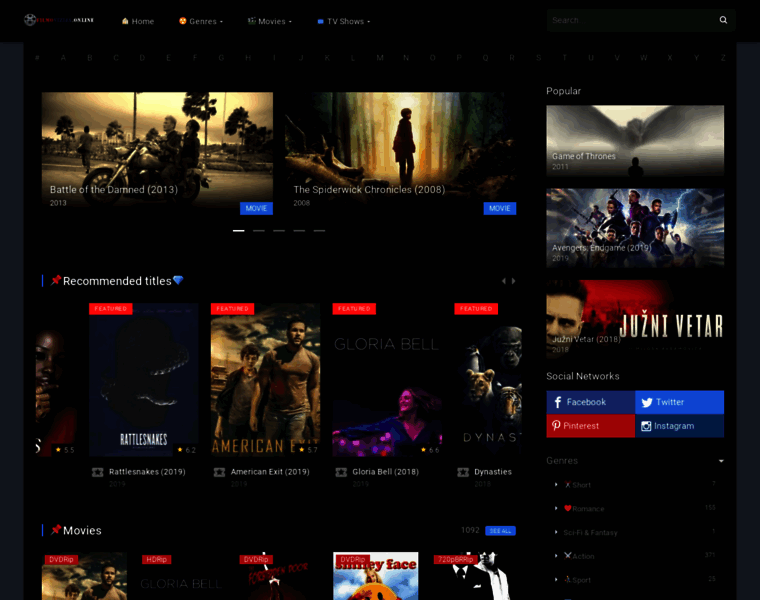Click Gloria Bell (2018) title link
This screenshot has width=760, height=600.
[385, 472]
